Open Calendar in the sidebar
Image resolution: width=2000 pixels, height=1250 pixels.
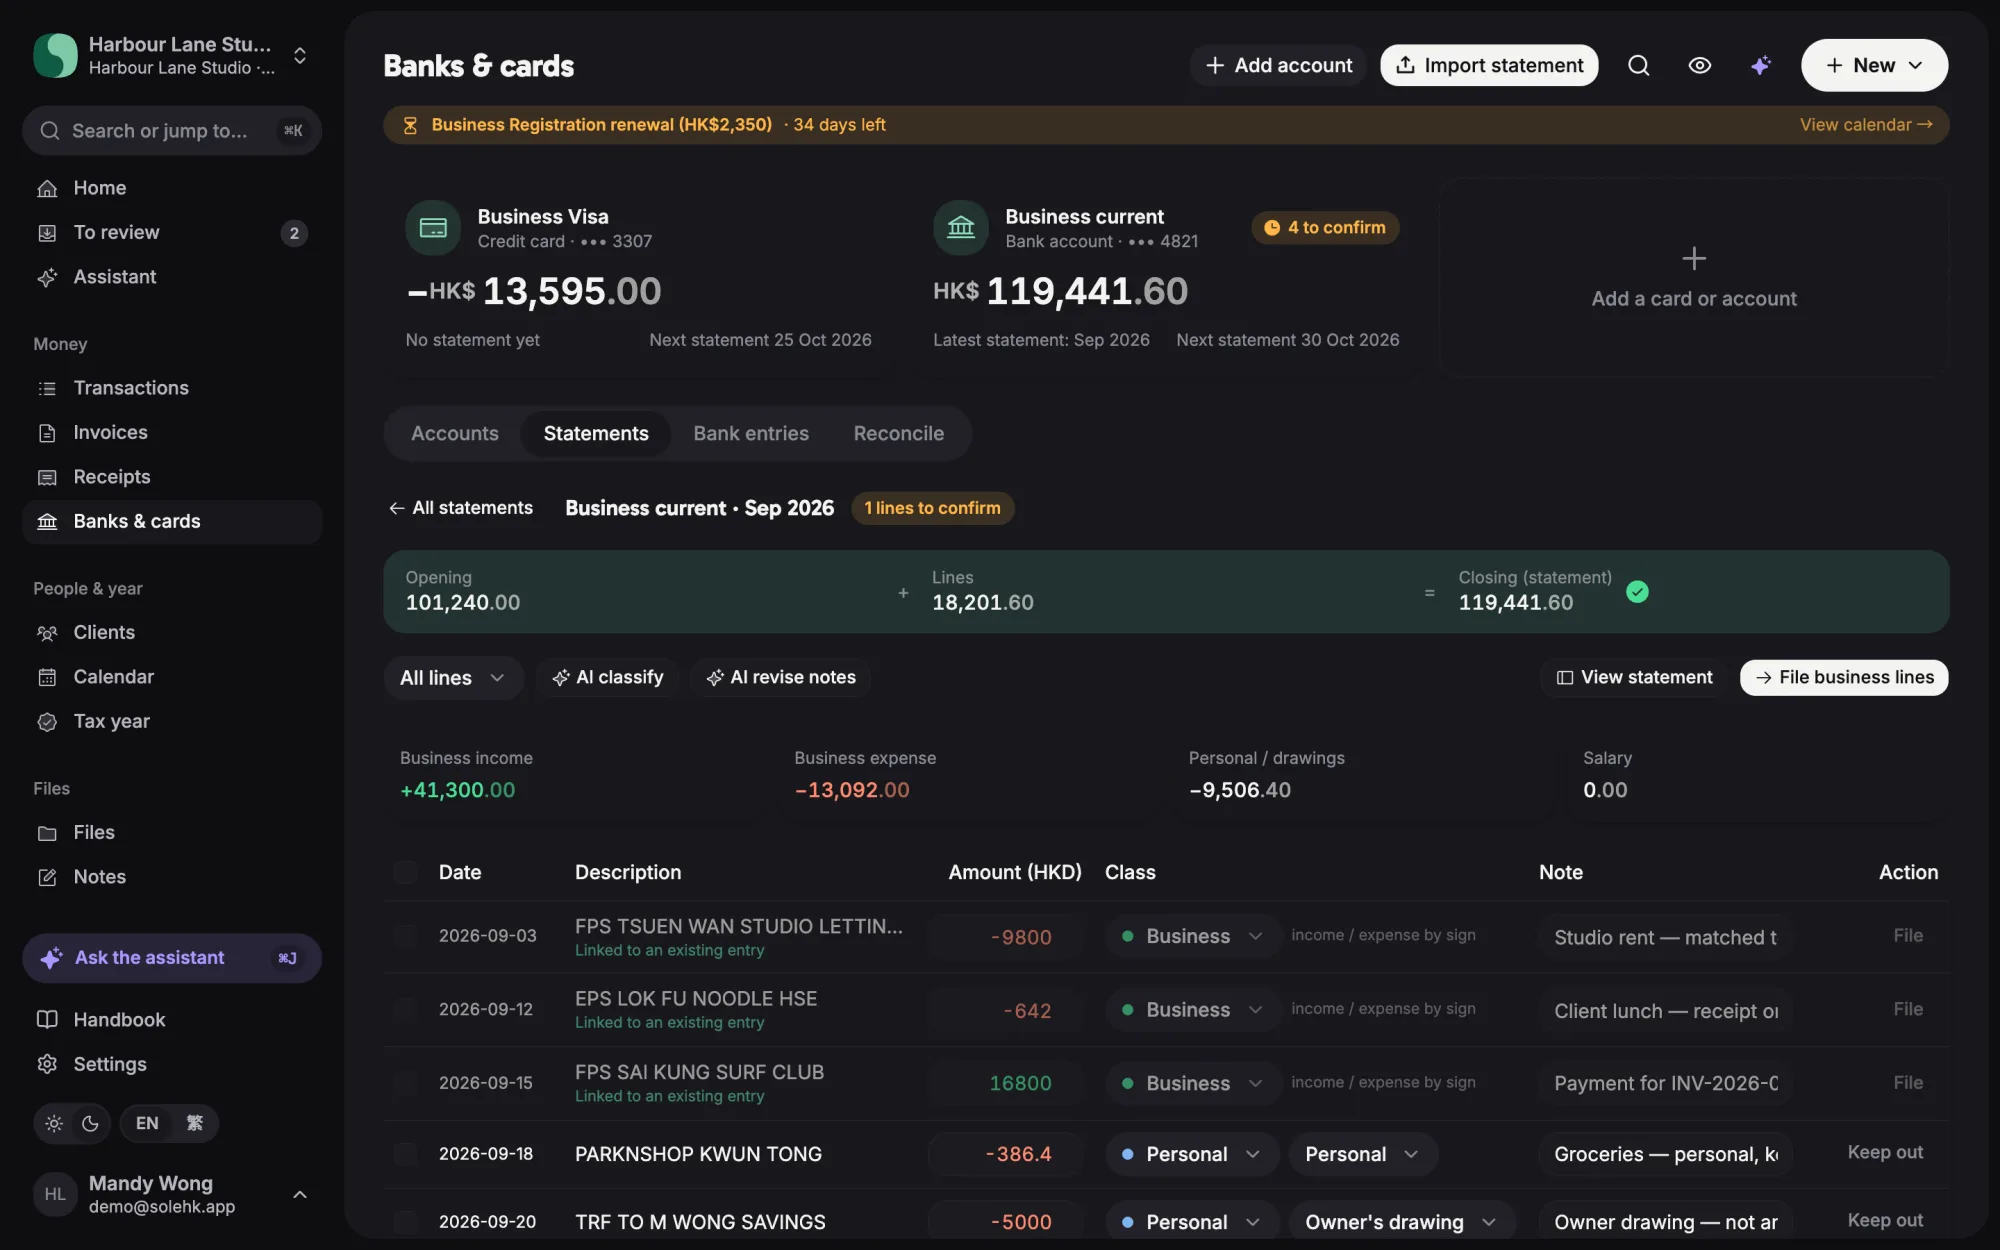172,677
